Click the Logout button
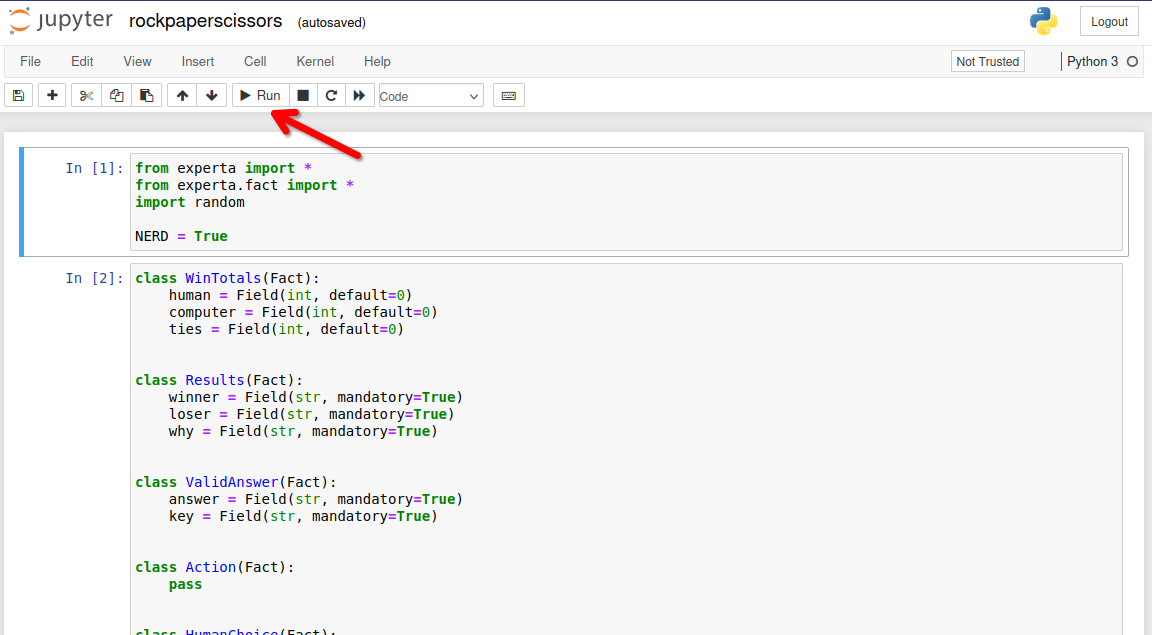1152x635 pixels. (1109, 21)
